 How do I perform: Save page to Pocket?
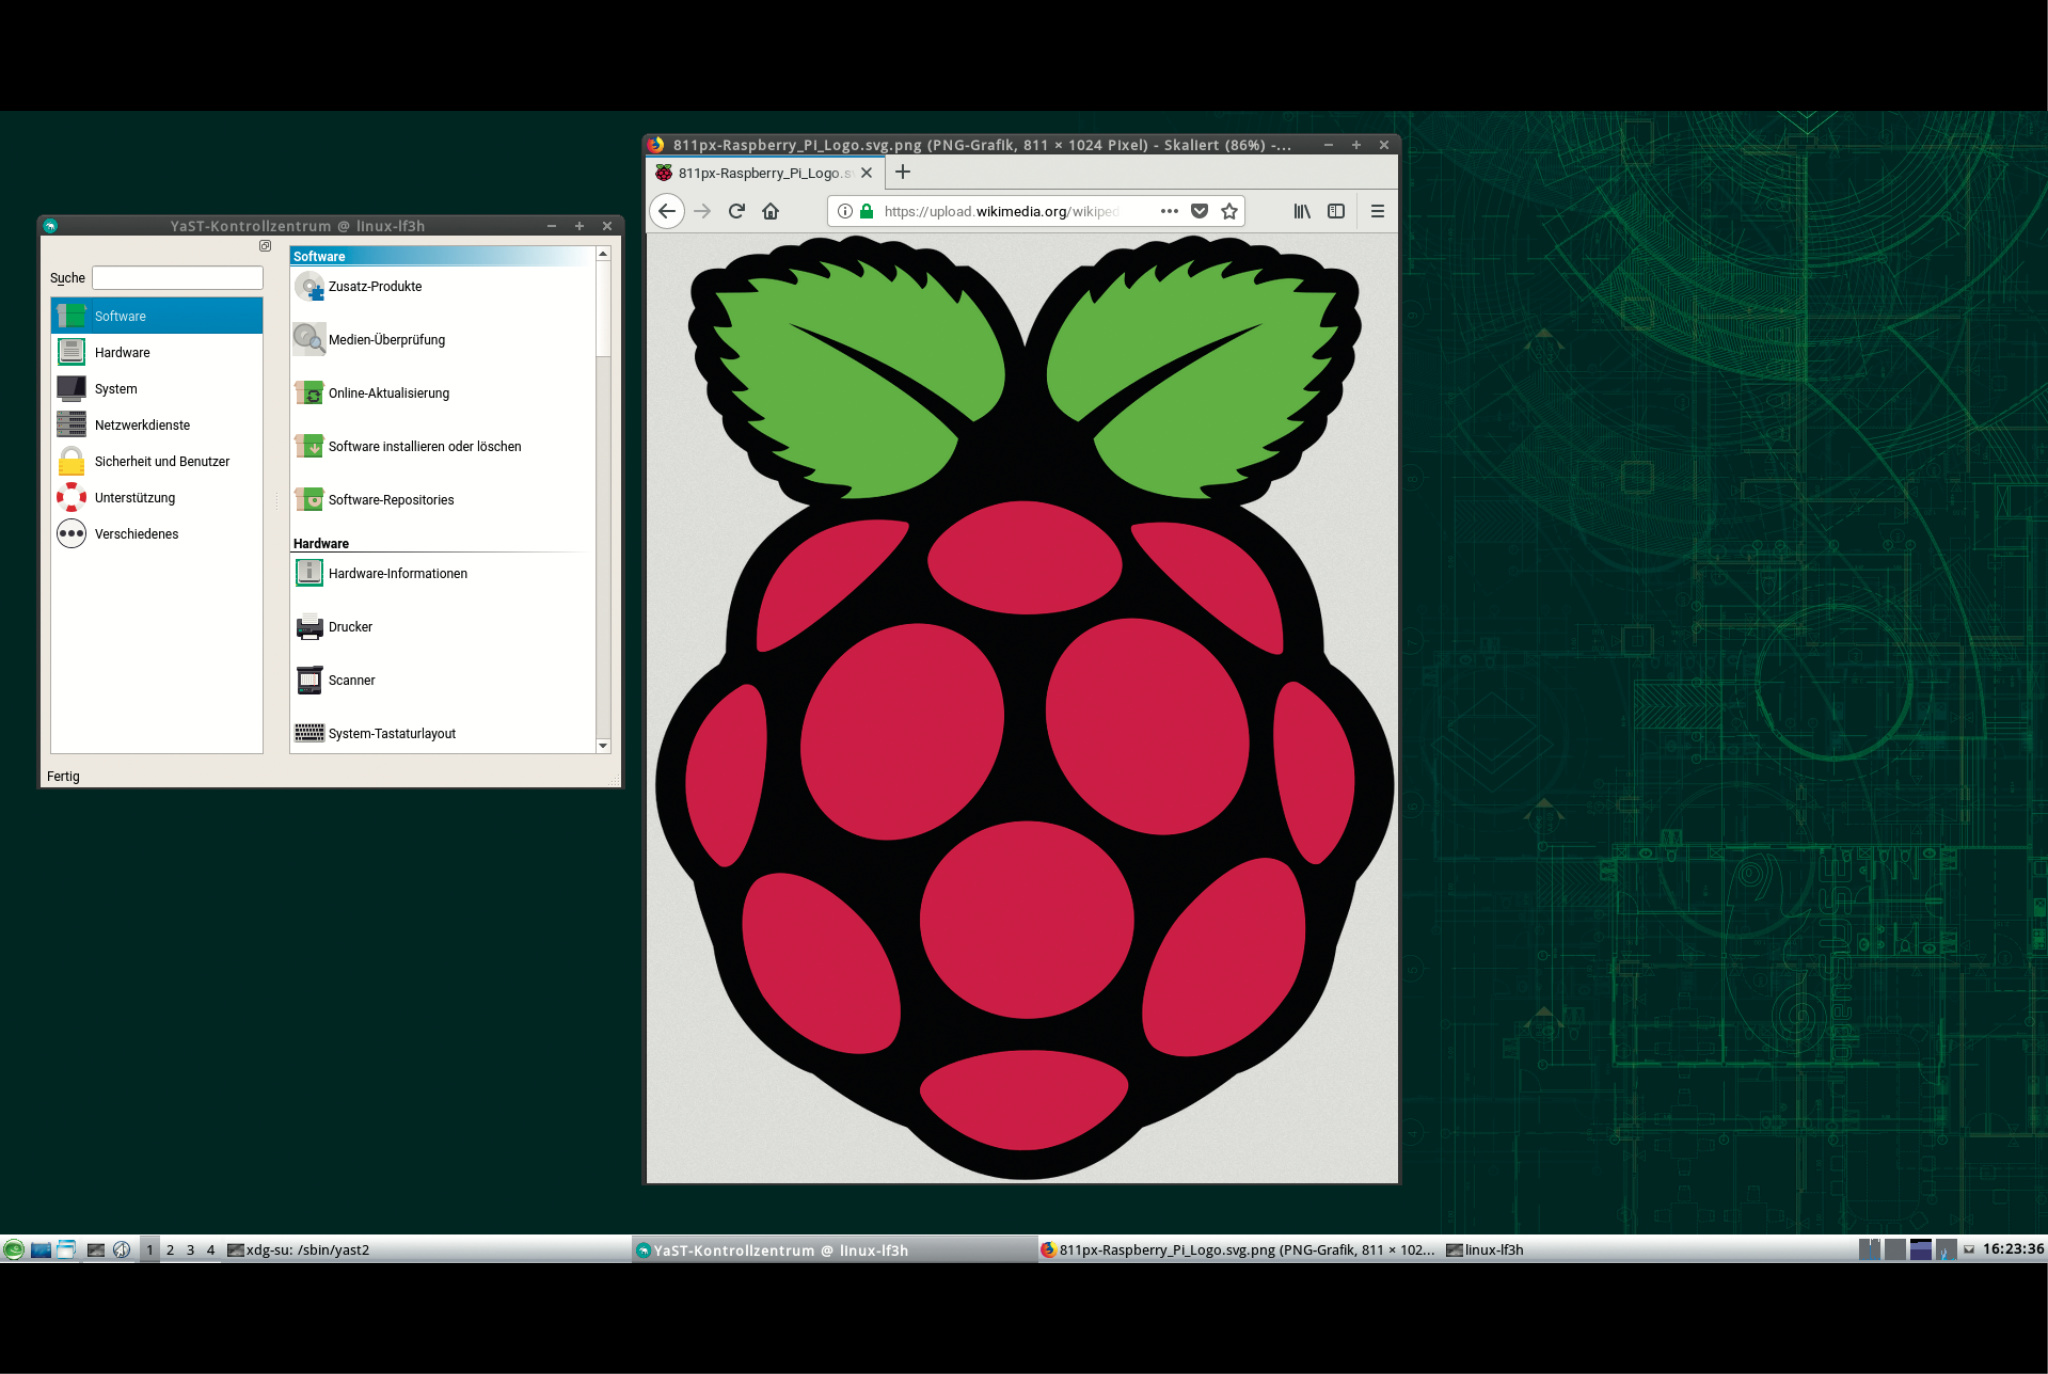click(x=1200, y=211)
